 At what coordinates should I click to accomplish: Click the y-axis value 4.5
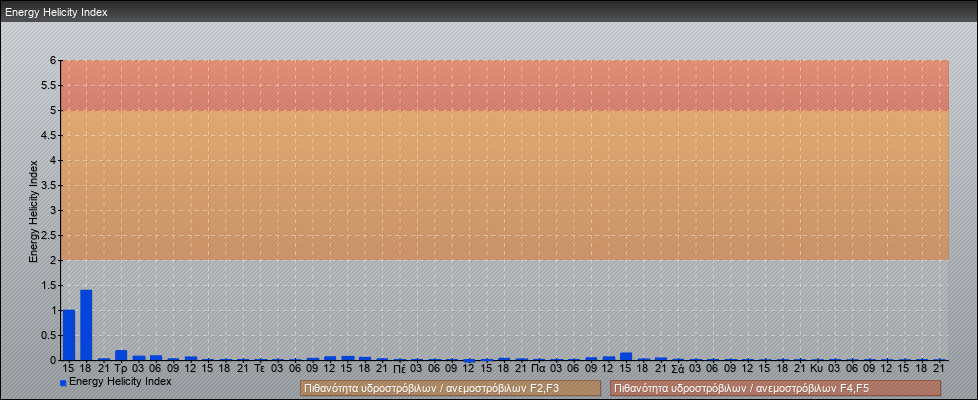[49, 135]
